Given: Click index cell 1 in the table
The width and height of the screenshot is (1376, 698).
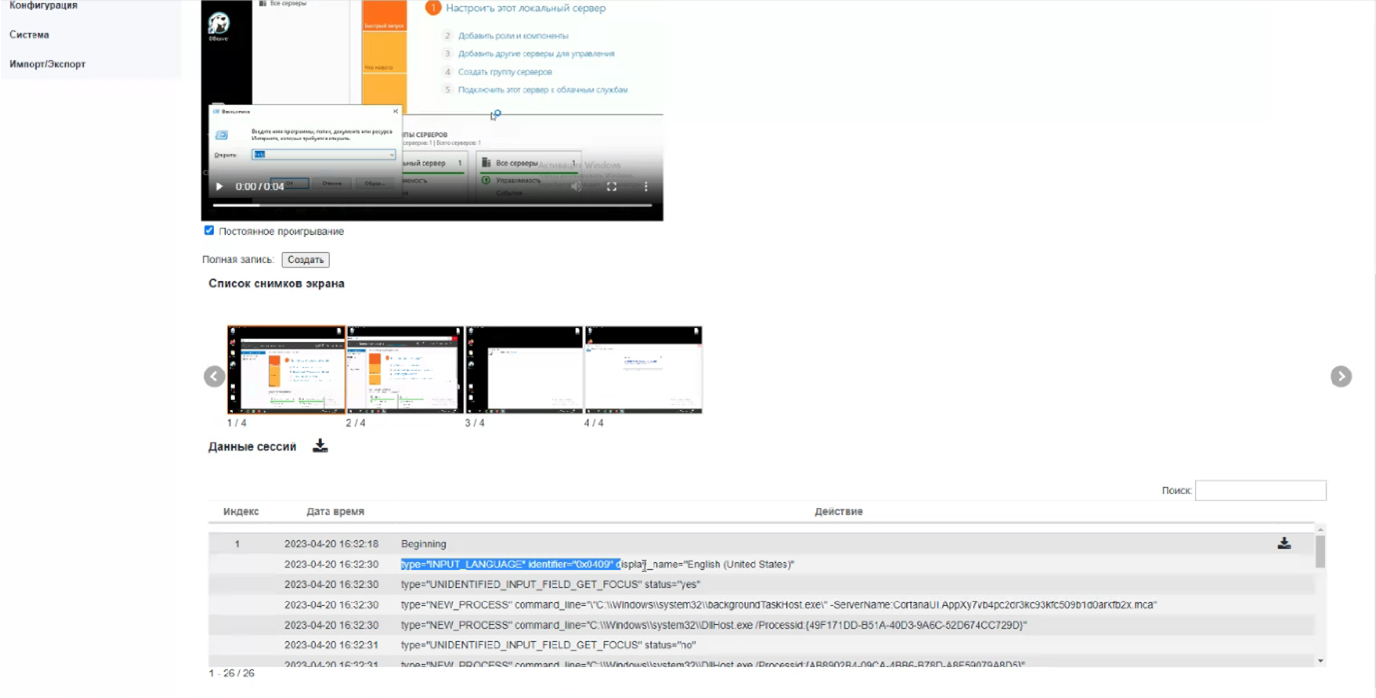Looking at the screenshot, I should pos(237,544).
